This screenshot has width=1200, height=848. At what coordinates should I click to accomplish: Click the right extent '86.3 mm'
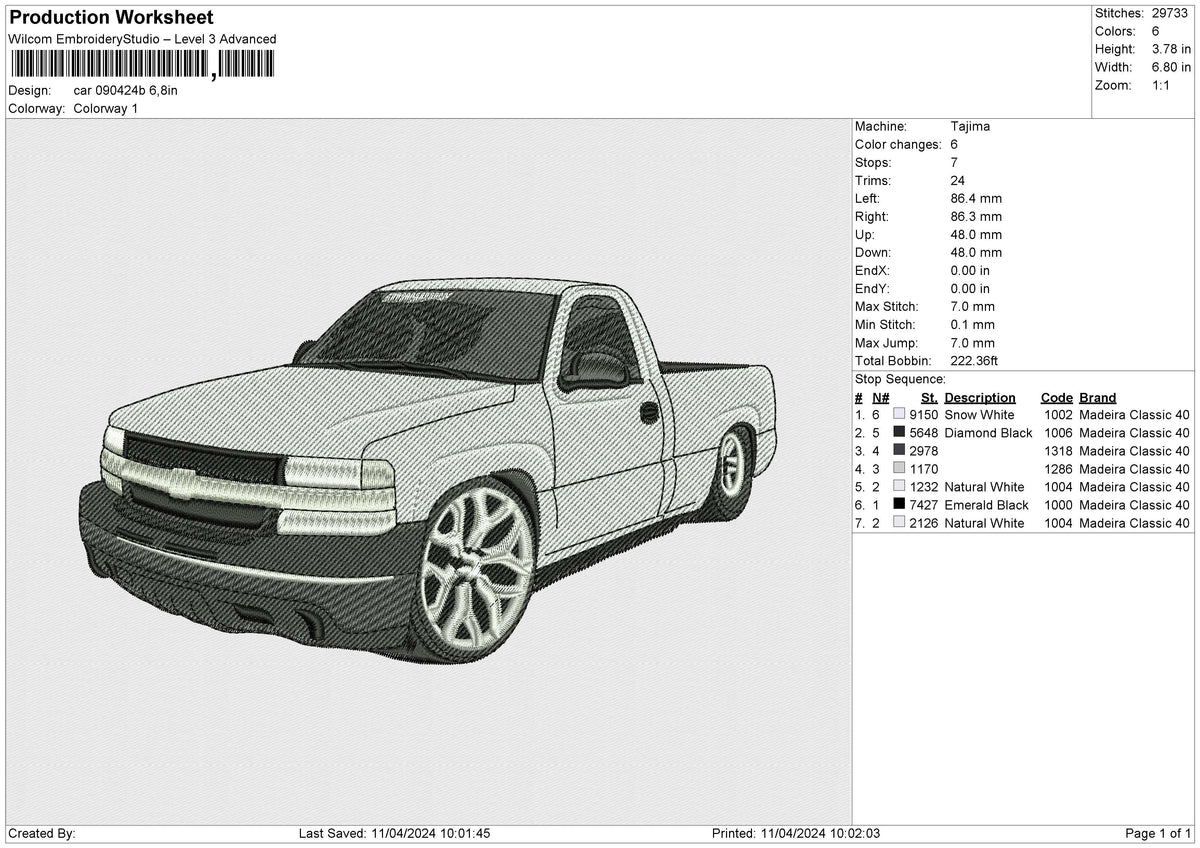click(976, 216)
